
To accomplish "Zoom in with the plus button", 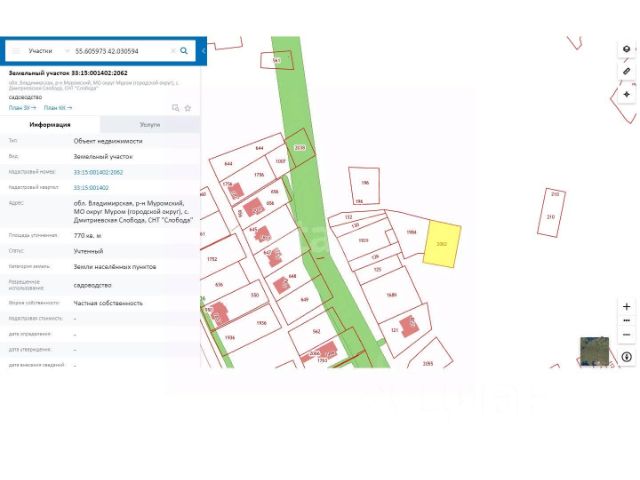I will (x=627, y=307).
